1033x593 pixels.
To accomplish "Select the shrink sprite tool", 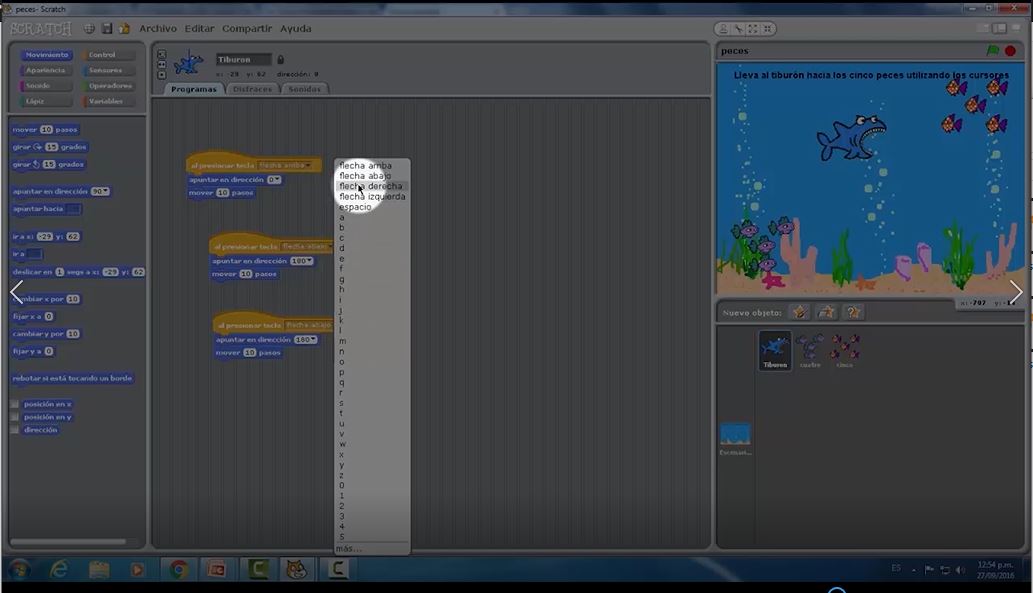I will pos(767,29).
